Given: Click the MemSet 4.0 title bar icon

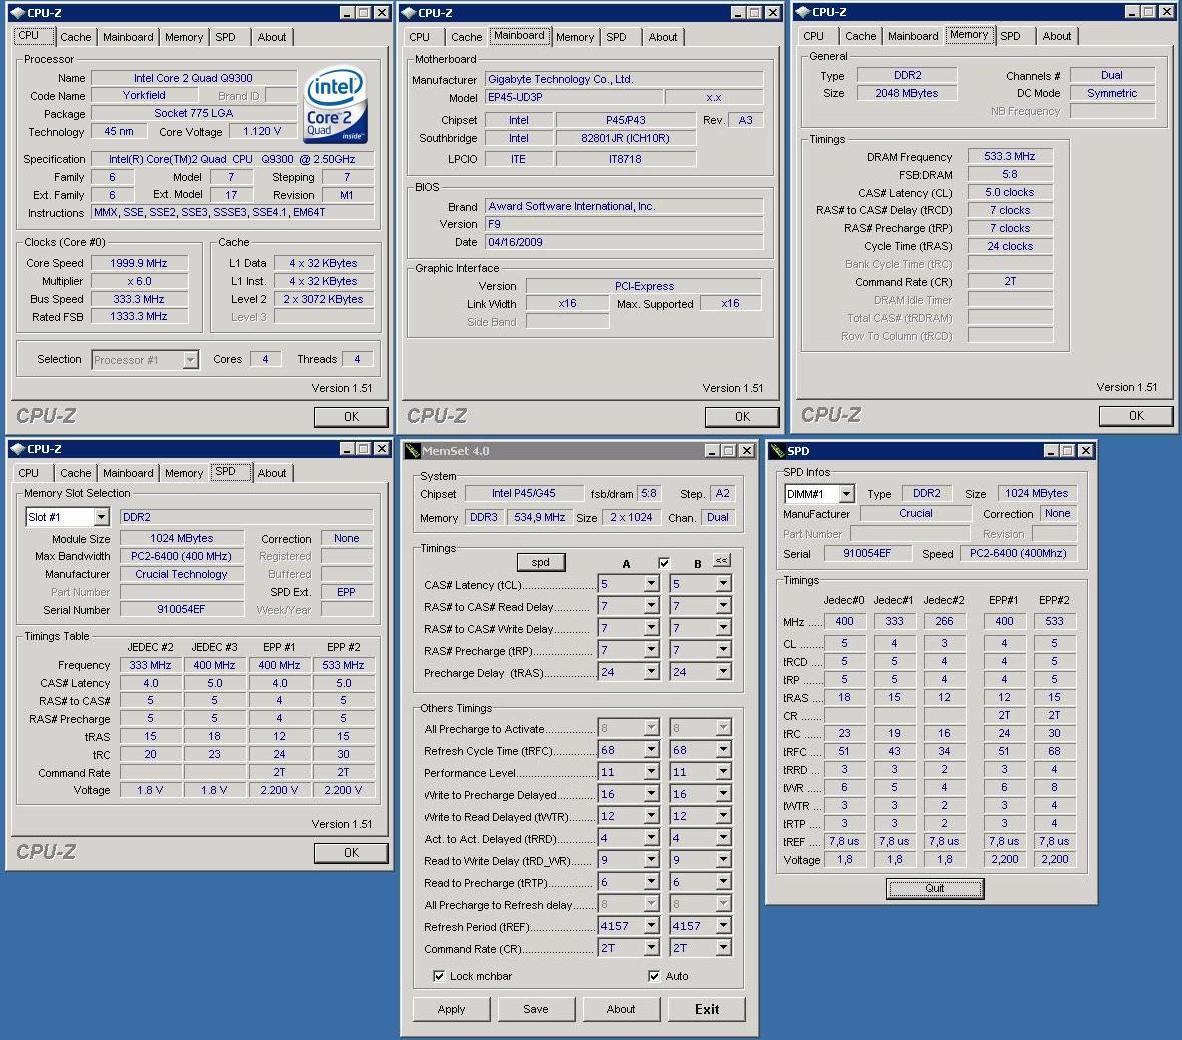Looking at the screenshot, I should pos(412,451).
